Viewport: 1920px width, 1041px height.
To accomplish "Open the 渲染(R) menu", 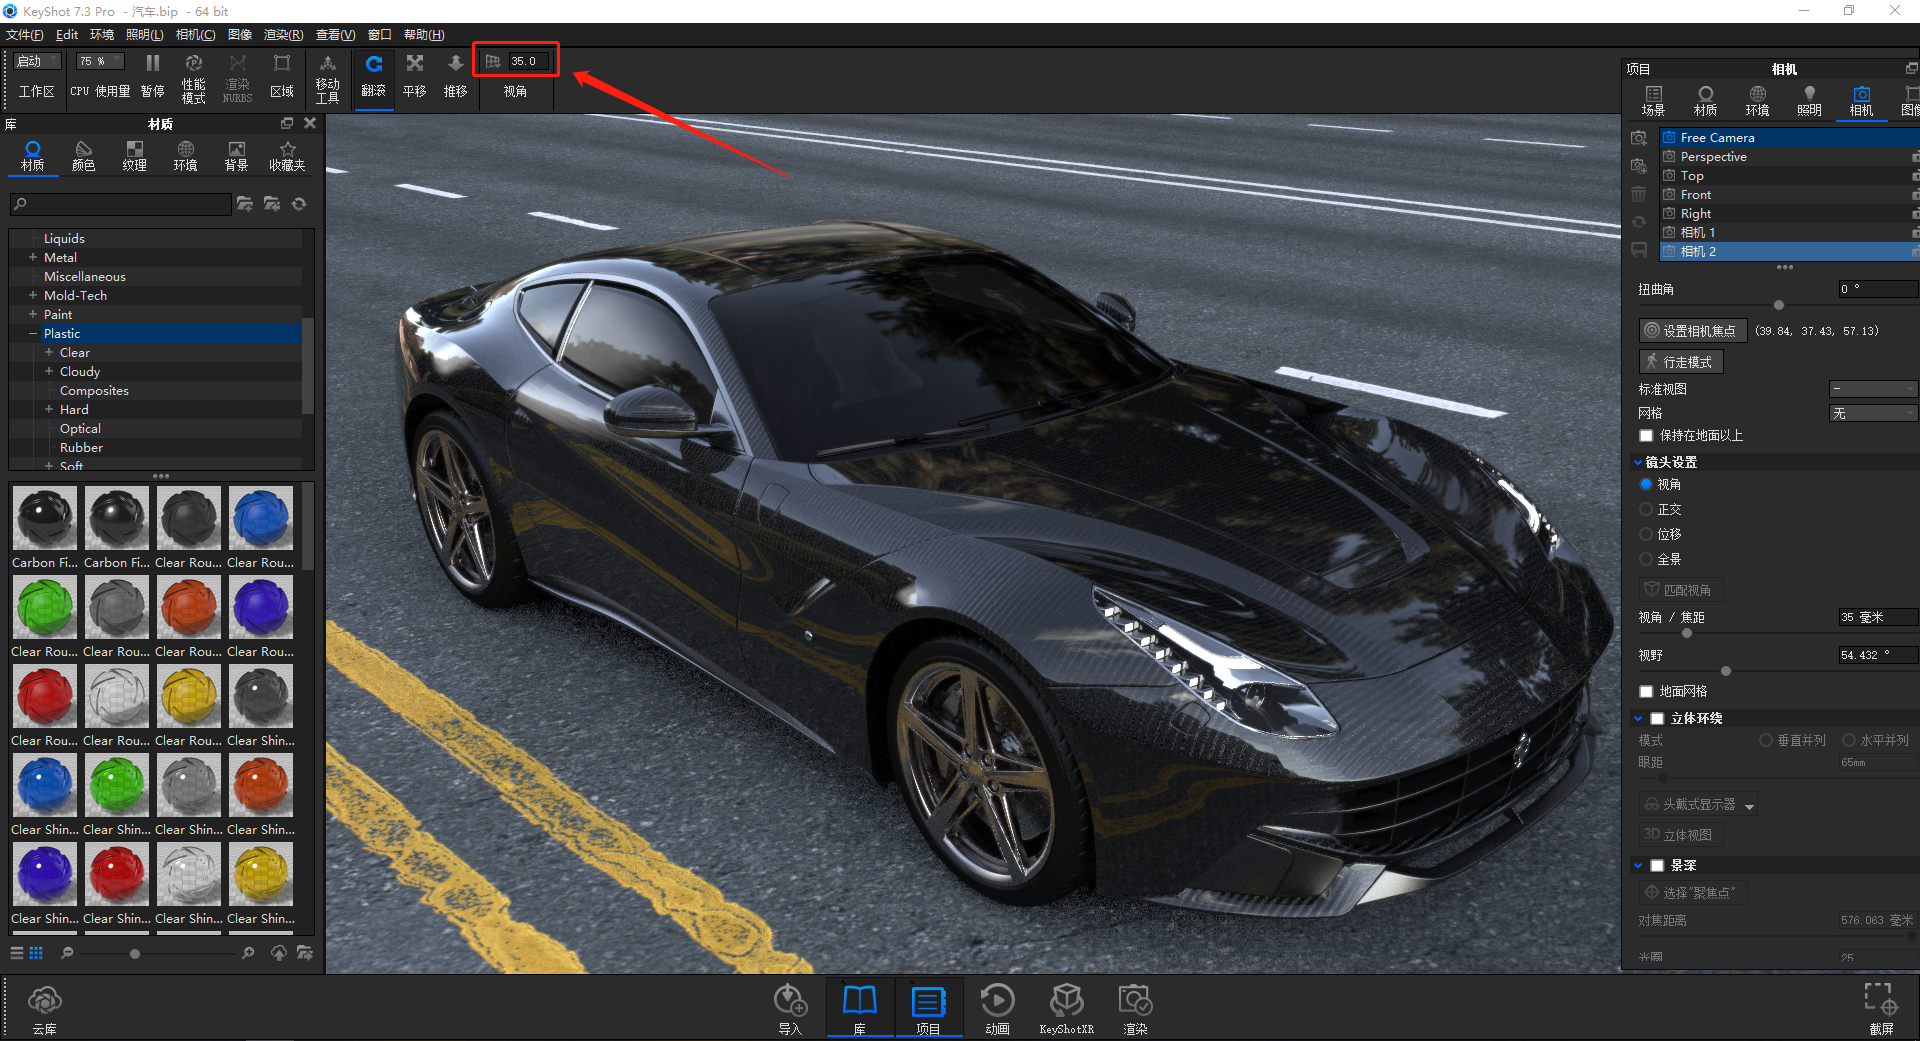I will pyautogui.click(x=283, y=34).
